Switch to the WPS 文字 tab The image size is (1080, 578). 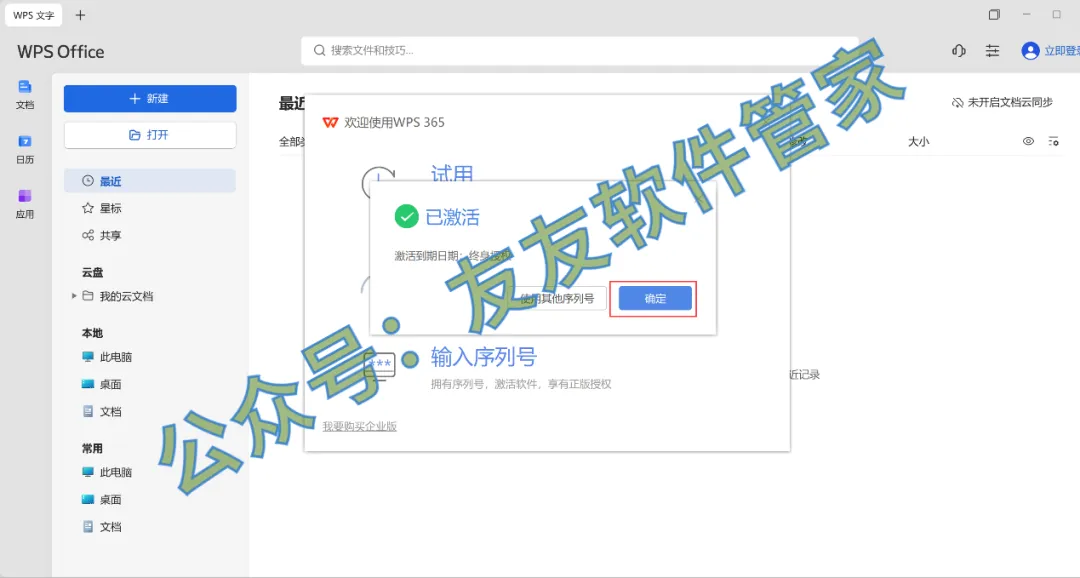(34, 15)
